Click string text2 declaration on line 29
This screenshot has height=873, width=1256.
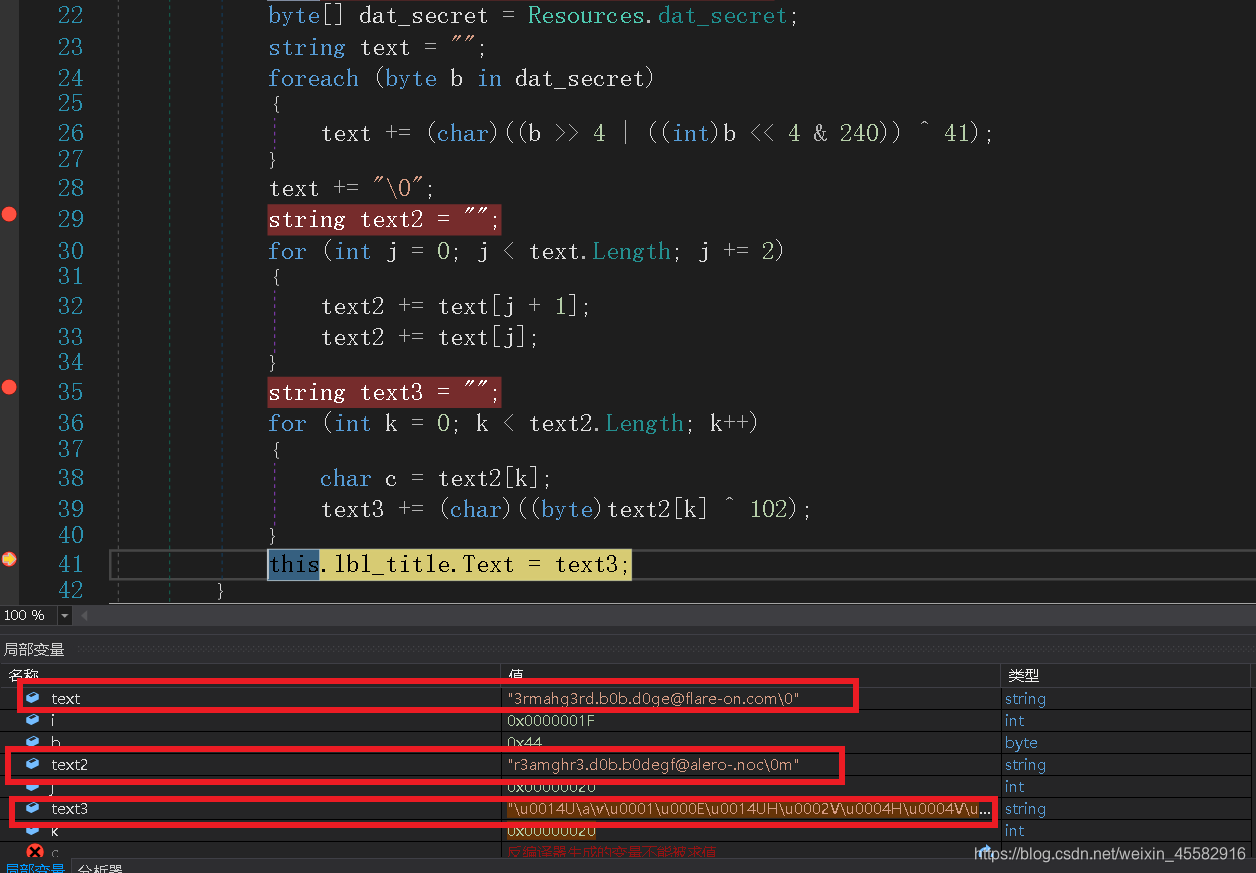coord(384,219)
